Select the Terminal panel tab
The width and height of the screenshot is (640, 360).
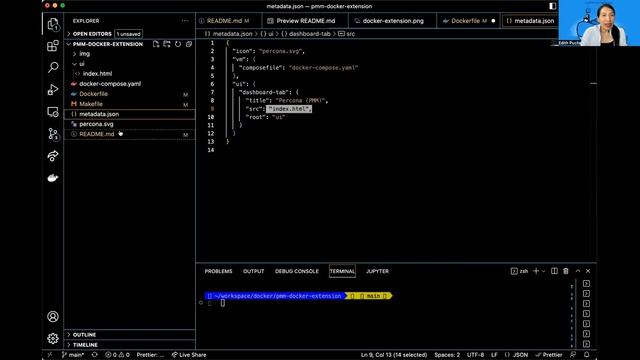[x=342, y=271]
